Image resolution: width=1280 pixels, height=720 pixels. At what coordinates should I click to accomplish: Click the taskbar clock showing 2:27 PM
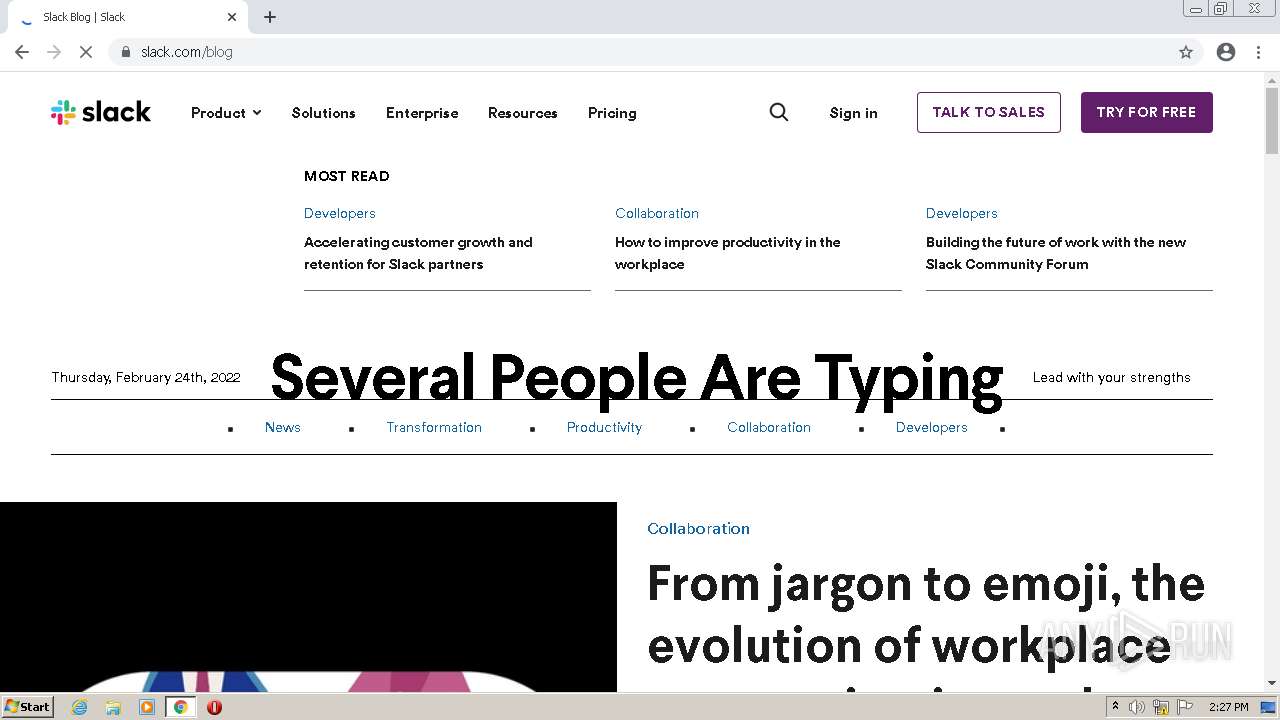pos(1228,707)
